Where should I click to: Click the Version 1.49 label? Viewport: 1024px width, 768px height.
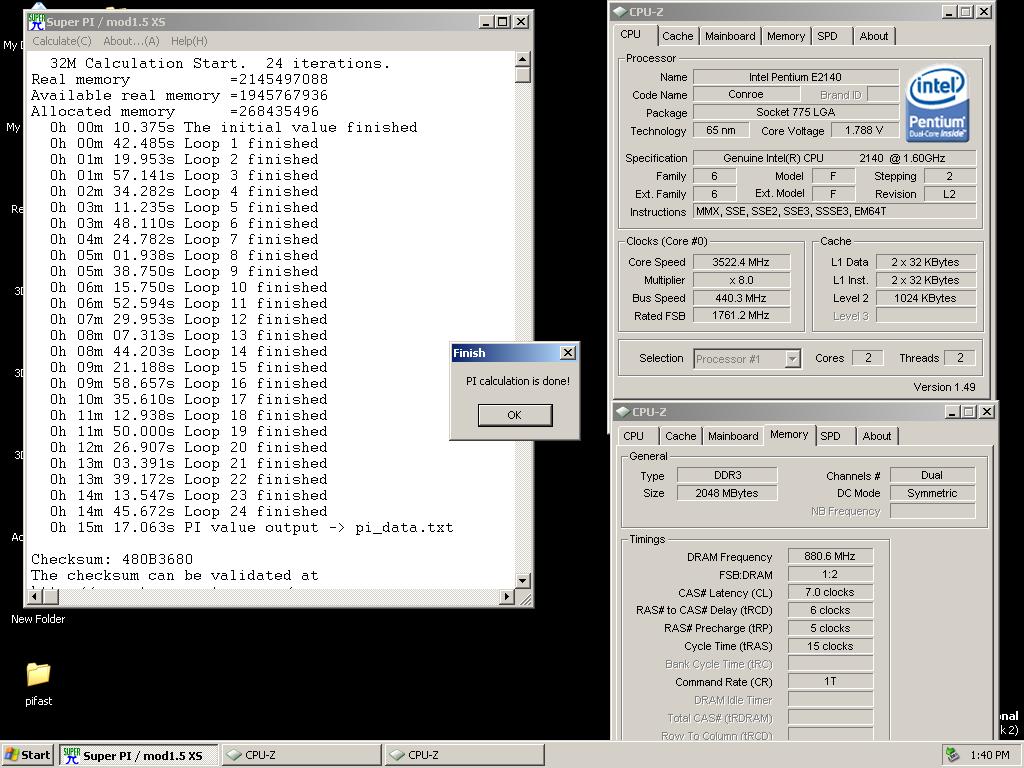944,387
